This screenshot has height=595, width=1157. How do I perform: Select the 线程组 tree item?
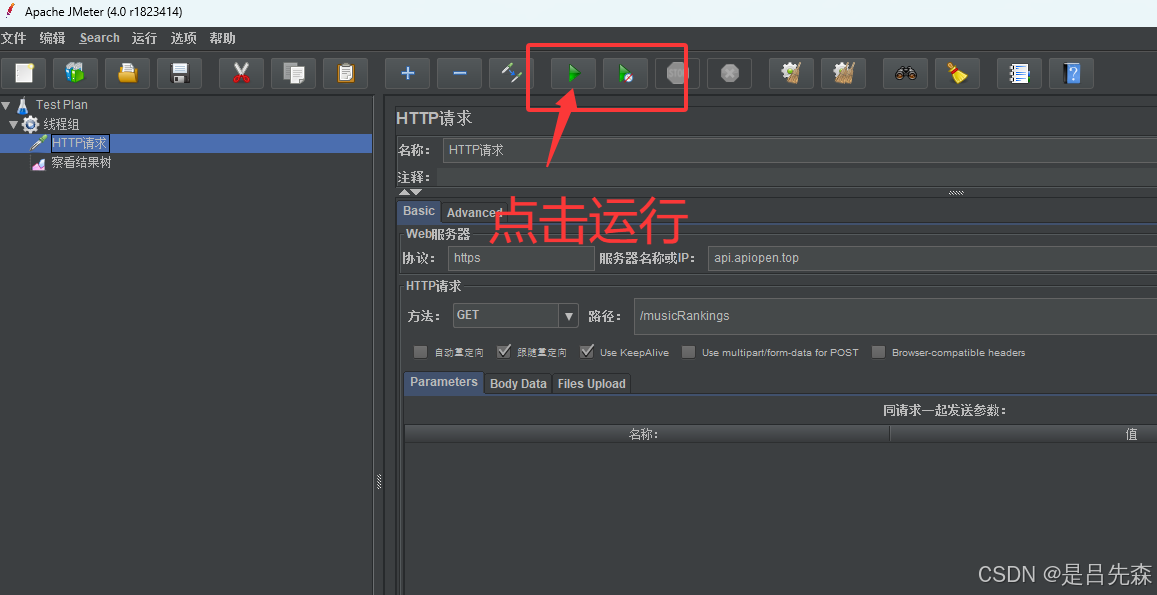(x=61, y=124)
